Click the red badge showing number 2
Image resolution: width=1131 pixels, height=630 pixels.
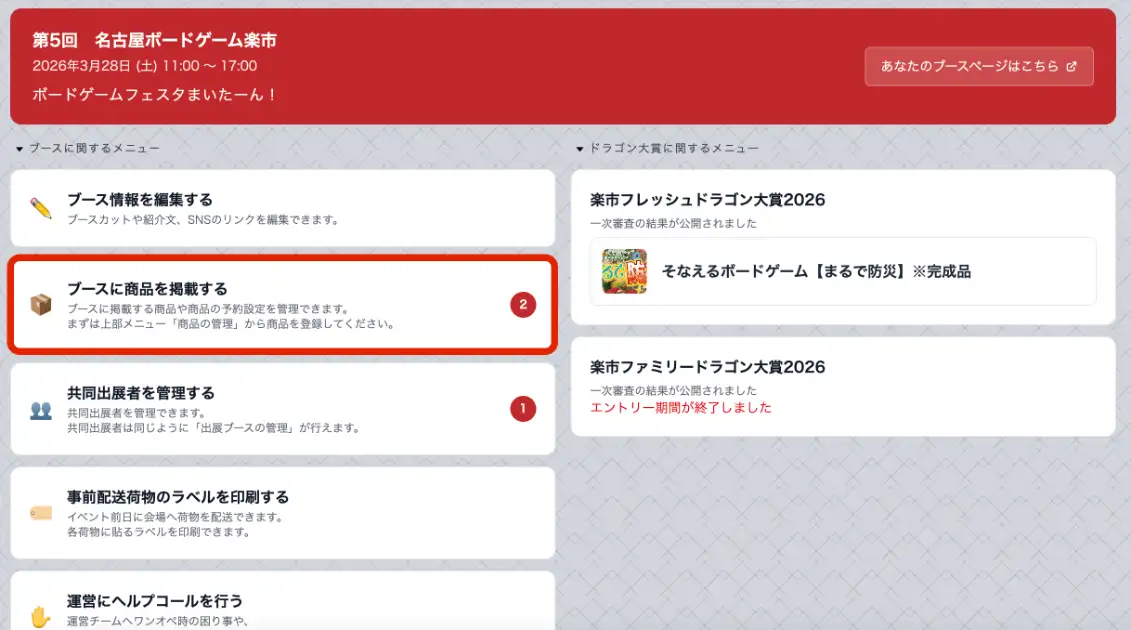523,305
